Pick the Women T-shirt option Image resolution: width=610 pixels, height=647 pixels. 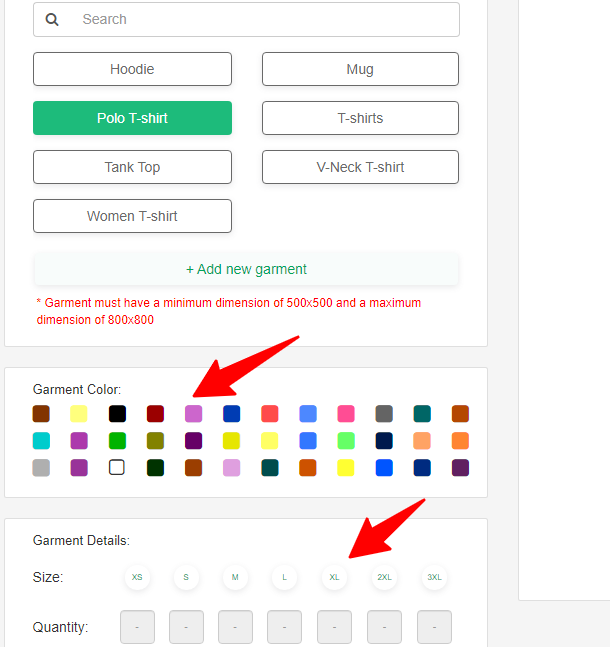coord(132,216)
